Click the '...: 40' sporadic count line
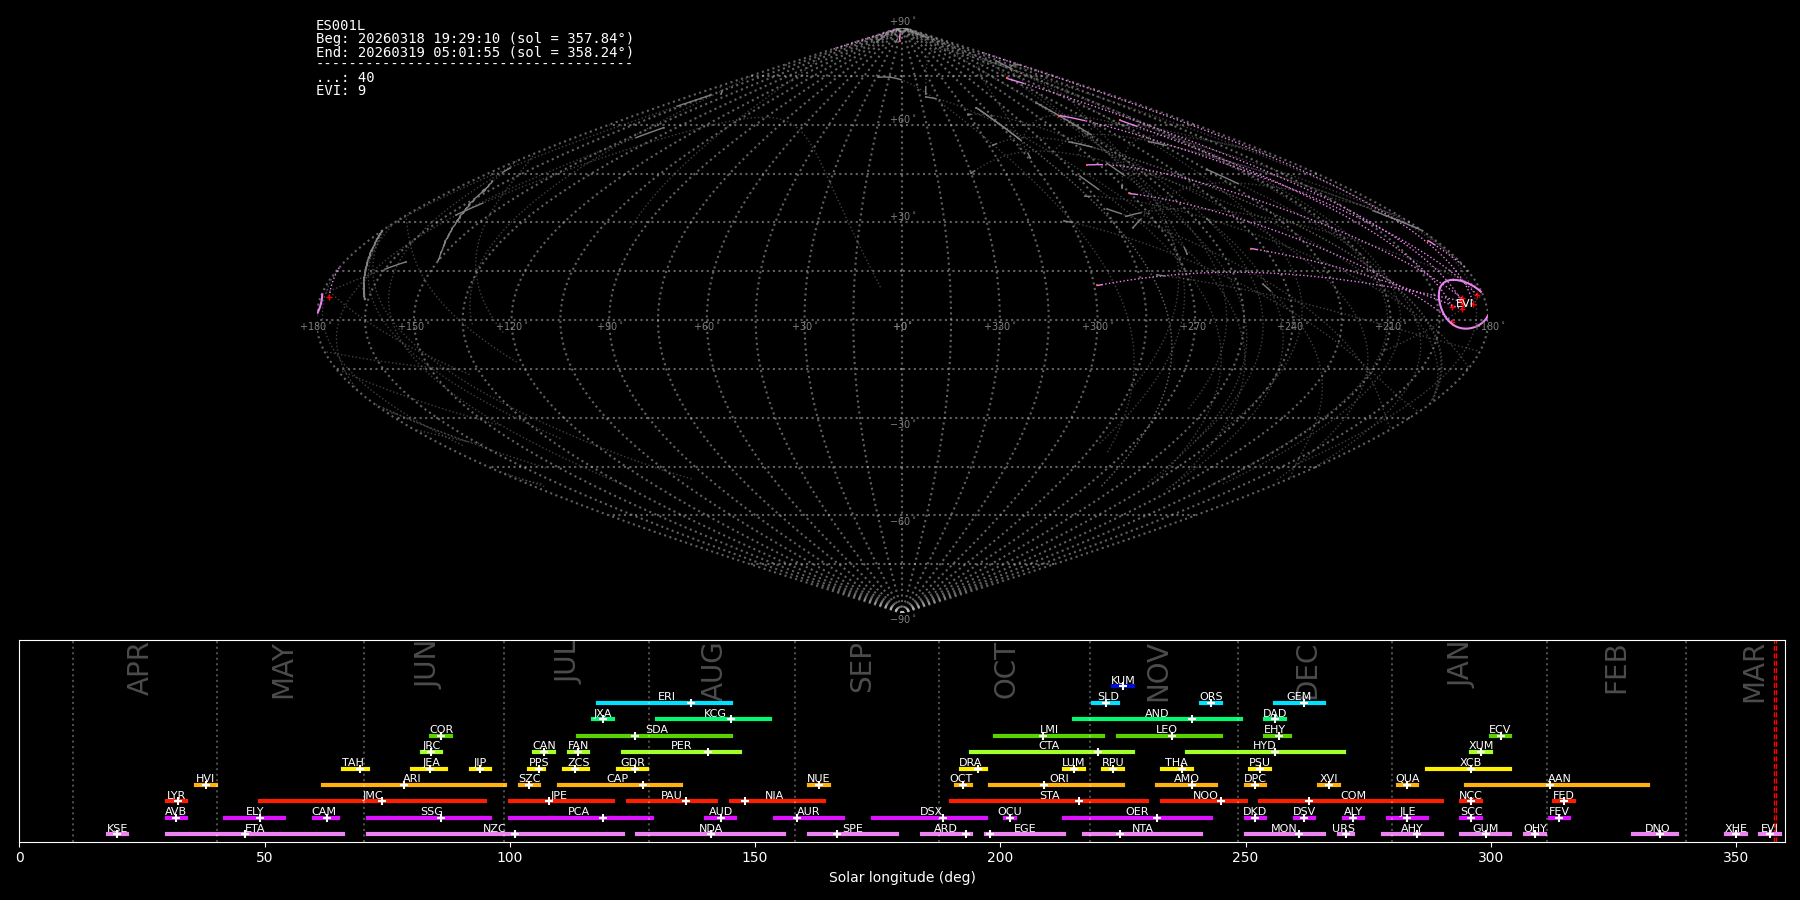This screenshot has width=1800, height=900. point(345,77)
